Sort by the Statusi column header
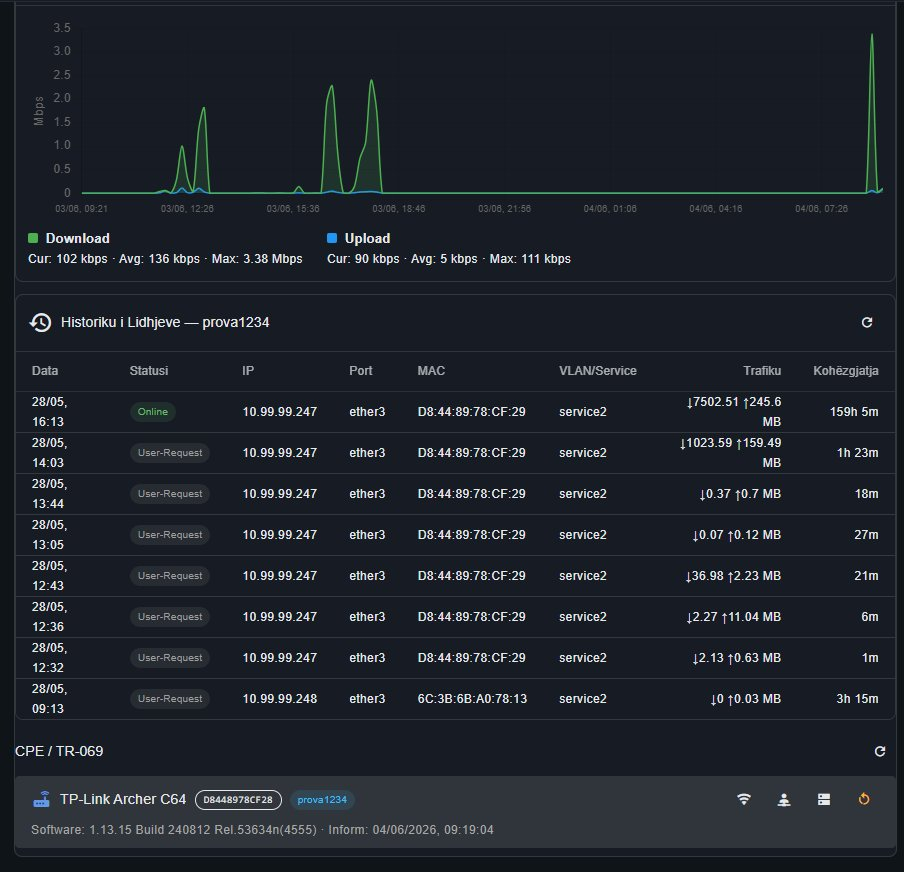This screenshot has width=904, height=872. pos(149,371)
